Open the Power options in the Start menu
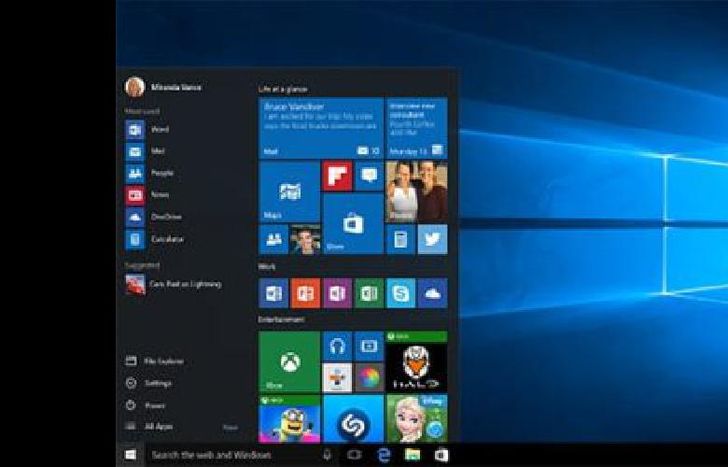728x467 pixels. (145, 406)
